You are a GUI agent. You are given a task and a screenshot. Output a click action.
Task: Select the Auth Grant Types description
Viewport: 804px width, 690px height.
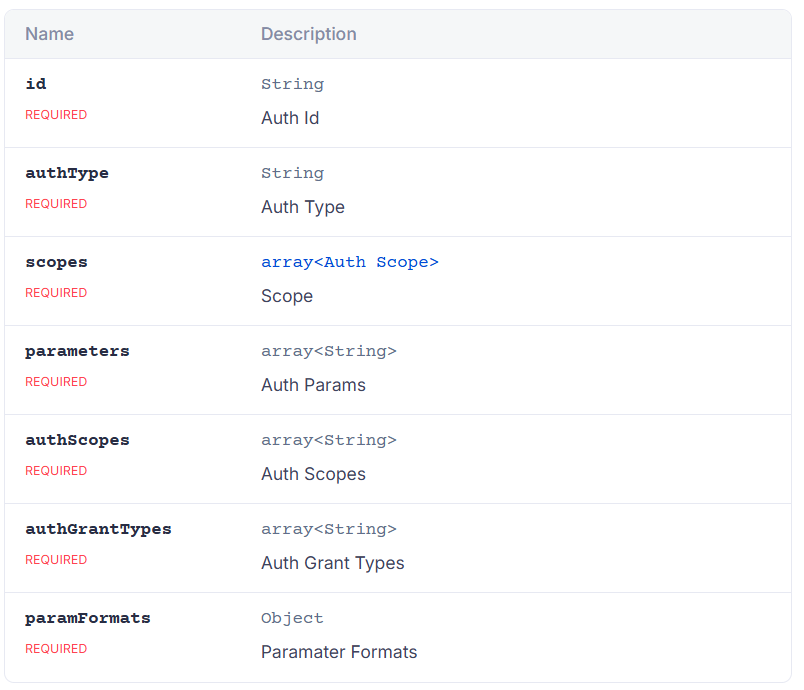coord(332,563)
